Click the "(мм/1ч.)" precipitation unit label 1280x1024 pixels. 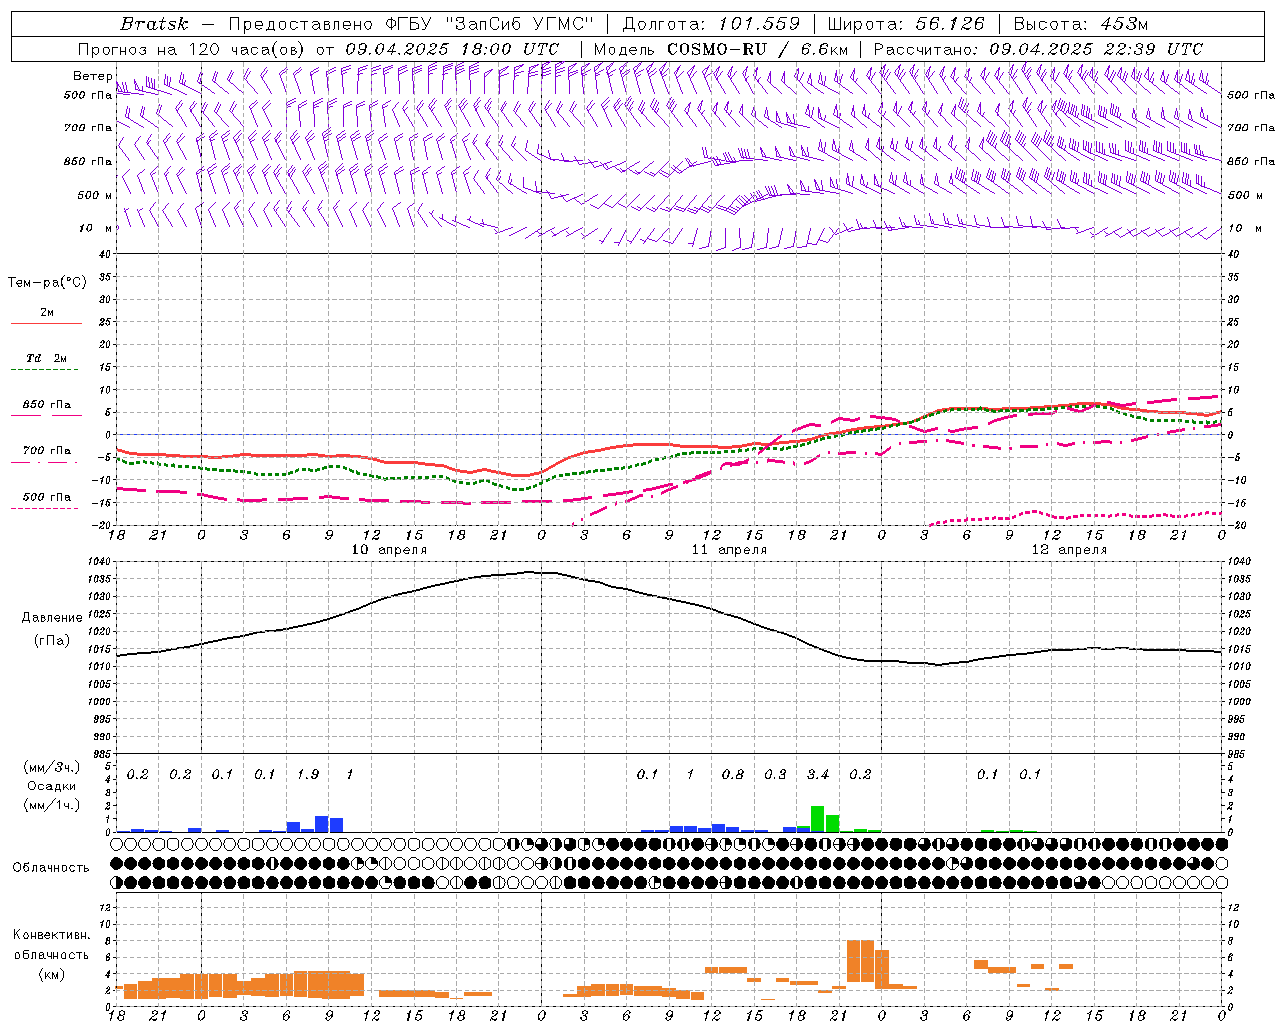52,805
